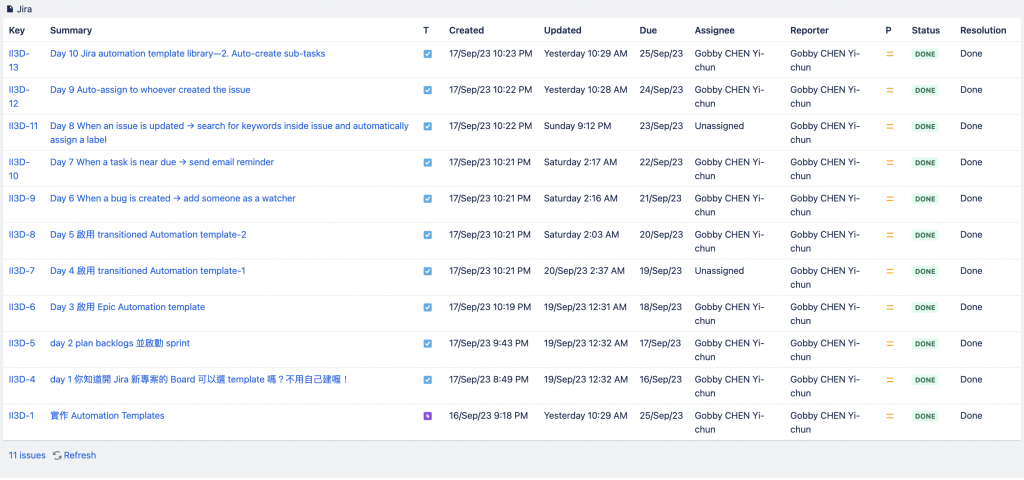Viewport: 1024px width, 480px height.
Task: Click the task type icon for II3D-7
Action: tap(428, 271)
